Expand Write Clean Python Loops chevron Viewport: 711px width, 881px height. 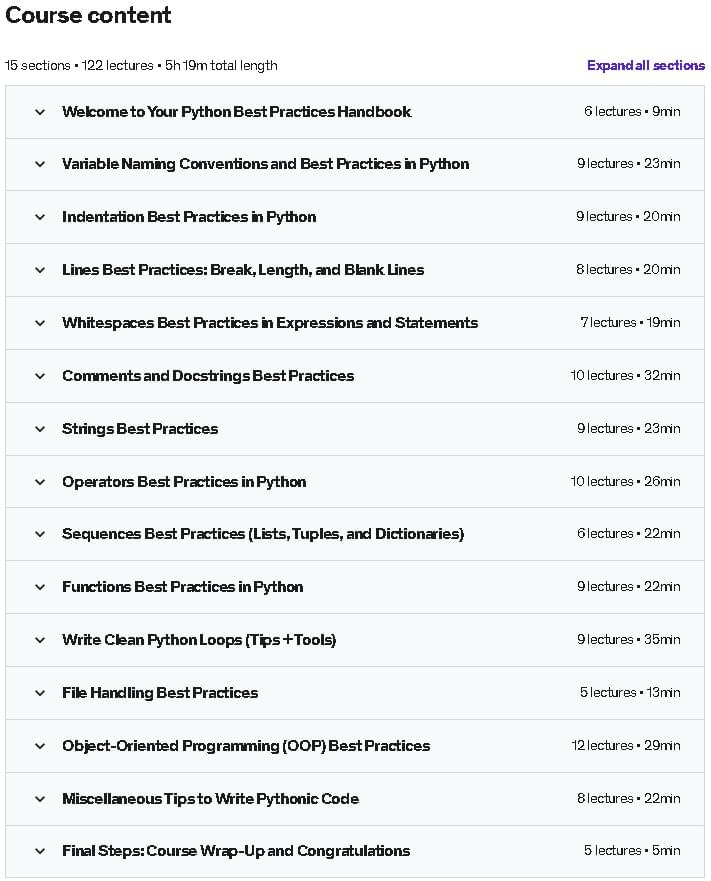pos(40,640)
